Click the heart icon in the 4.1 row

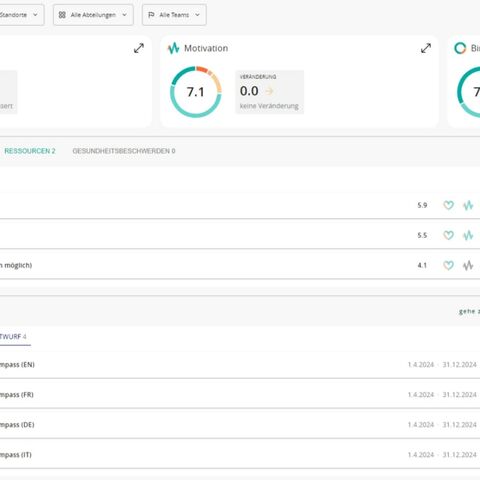point(448,265)
